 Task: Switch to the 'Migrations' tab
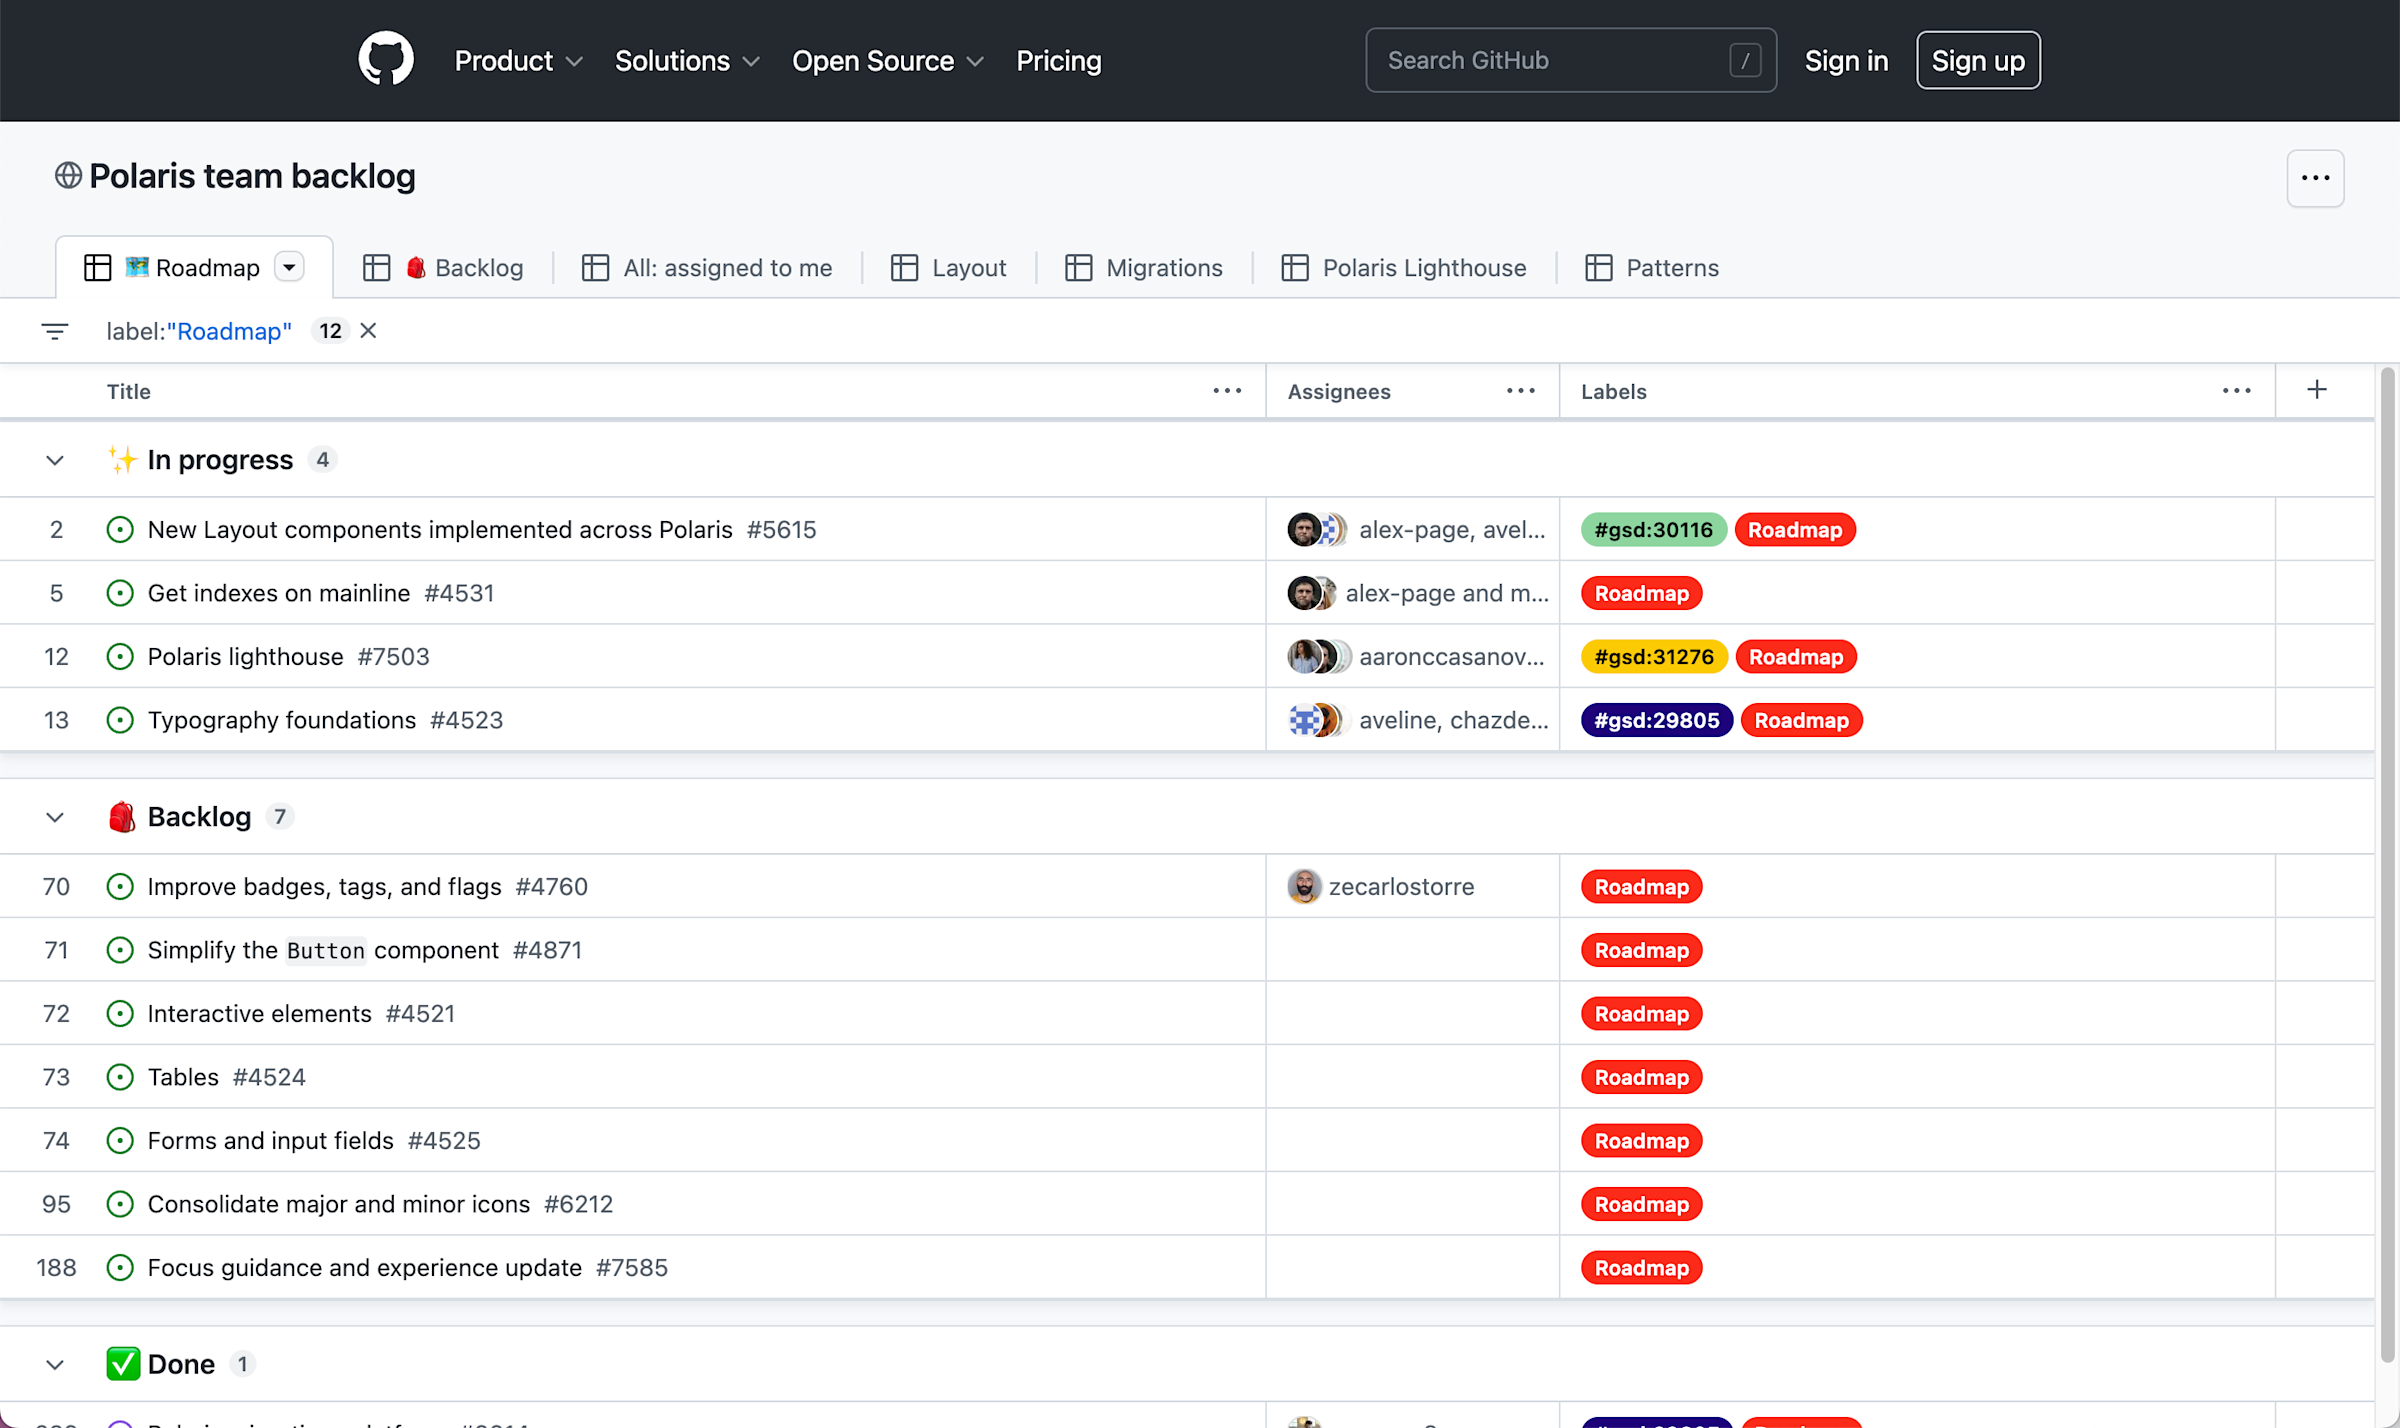point(1163,267)
